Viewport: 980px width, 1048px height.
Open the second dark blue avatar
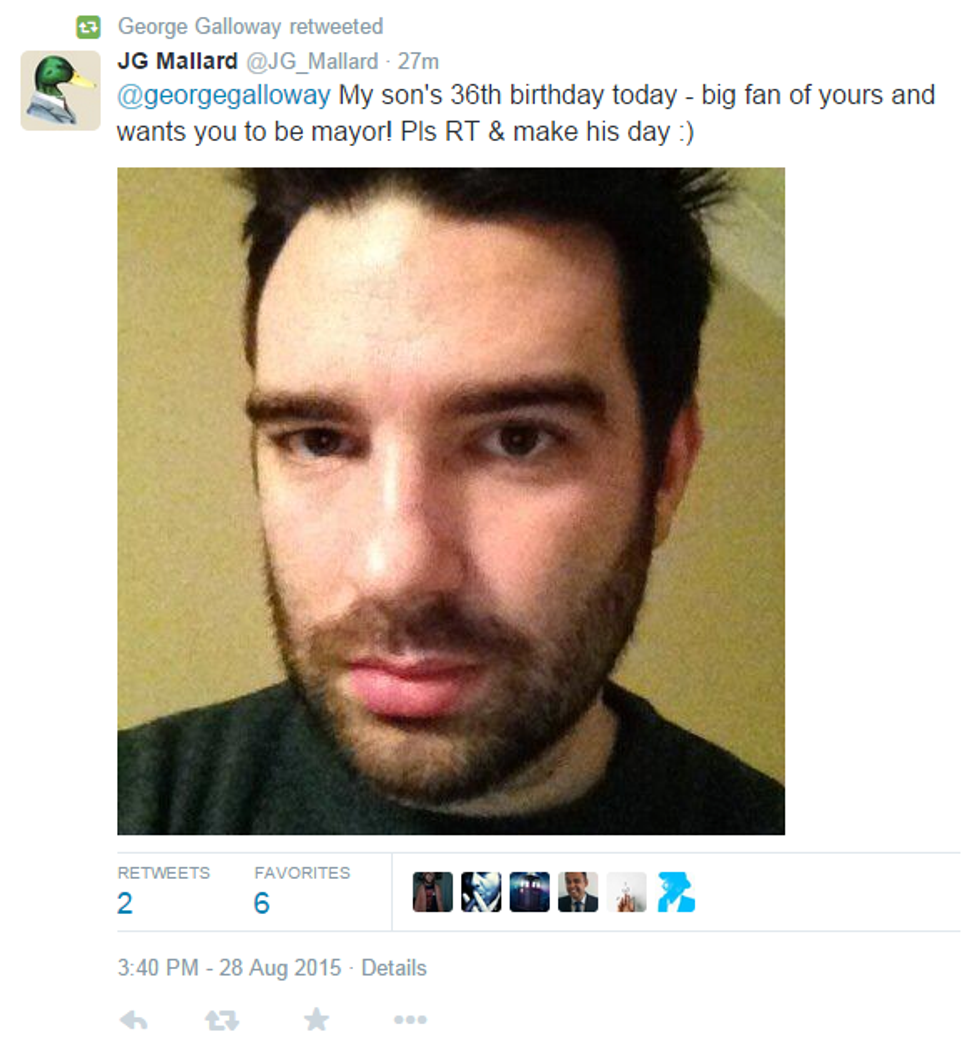pyautogui.click(x=481, y=892)
